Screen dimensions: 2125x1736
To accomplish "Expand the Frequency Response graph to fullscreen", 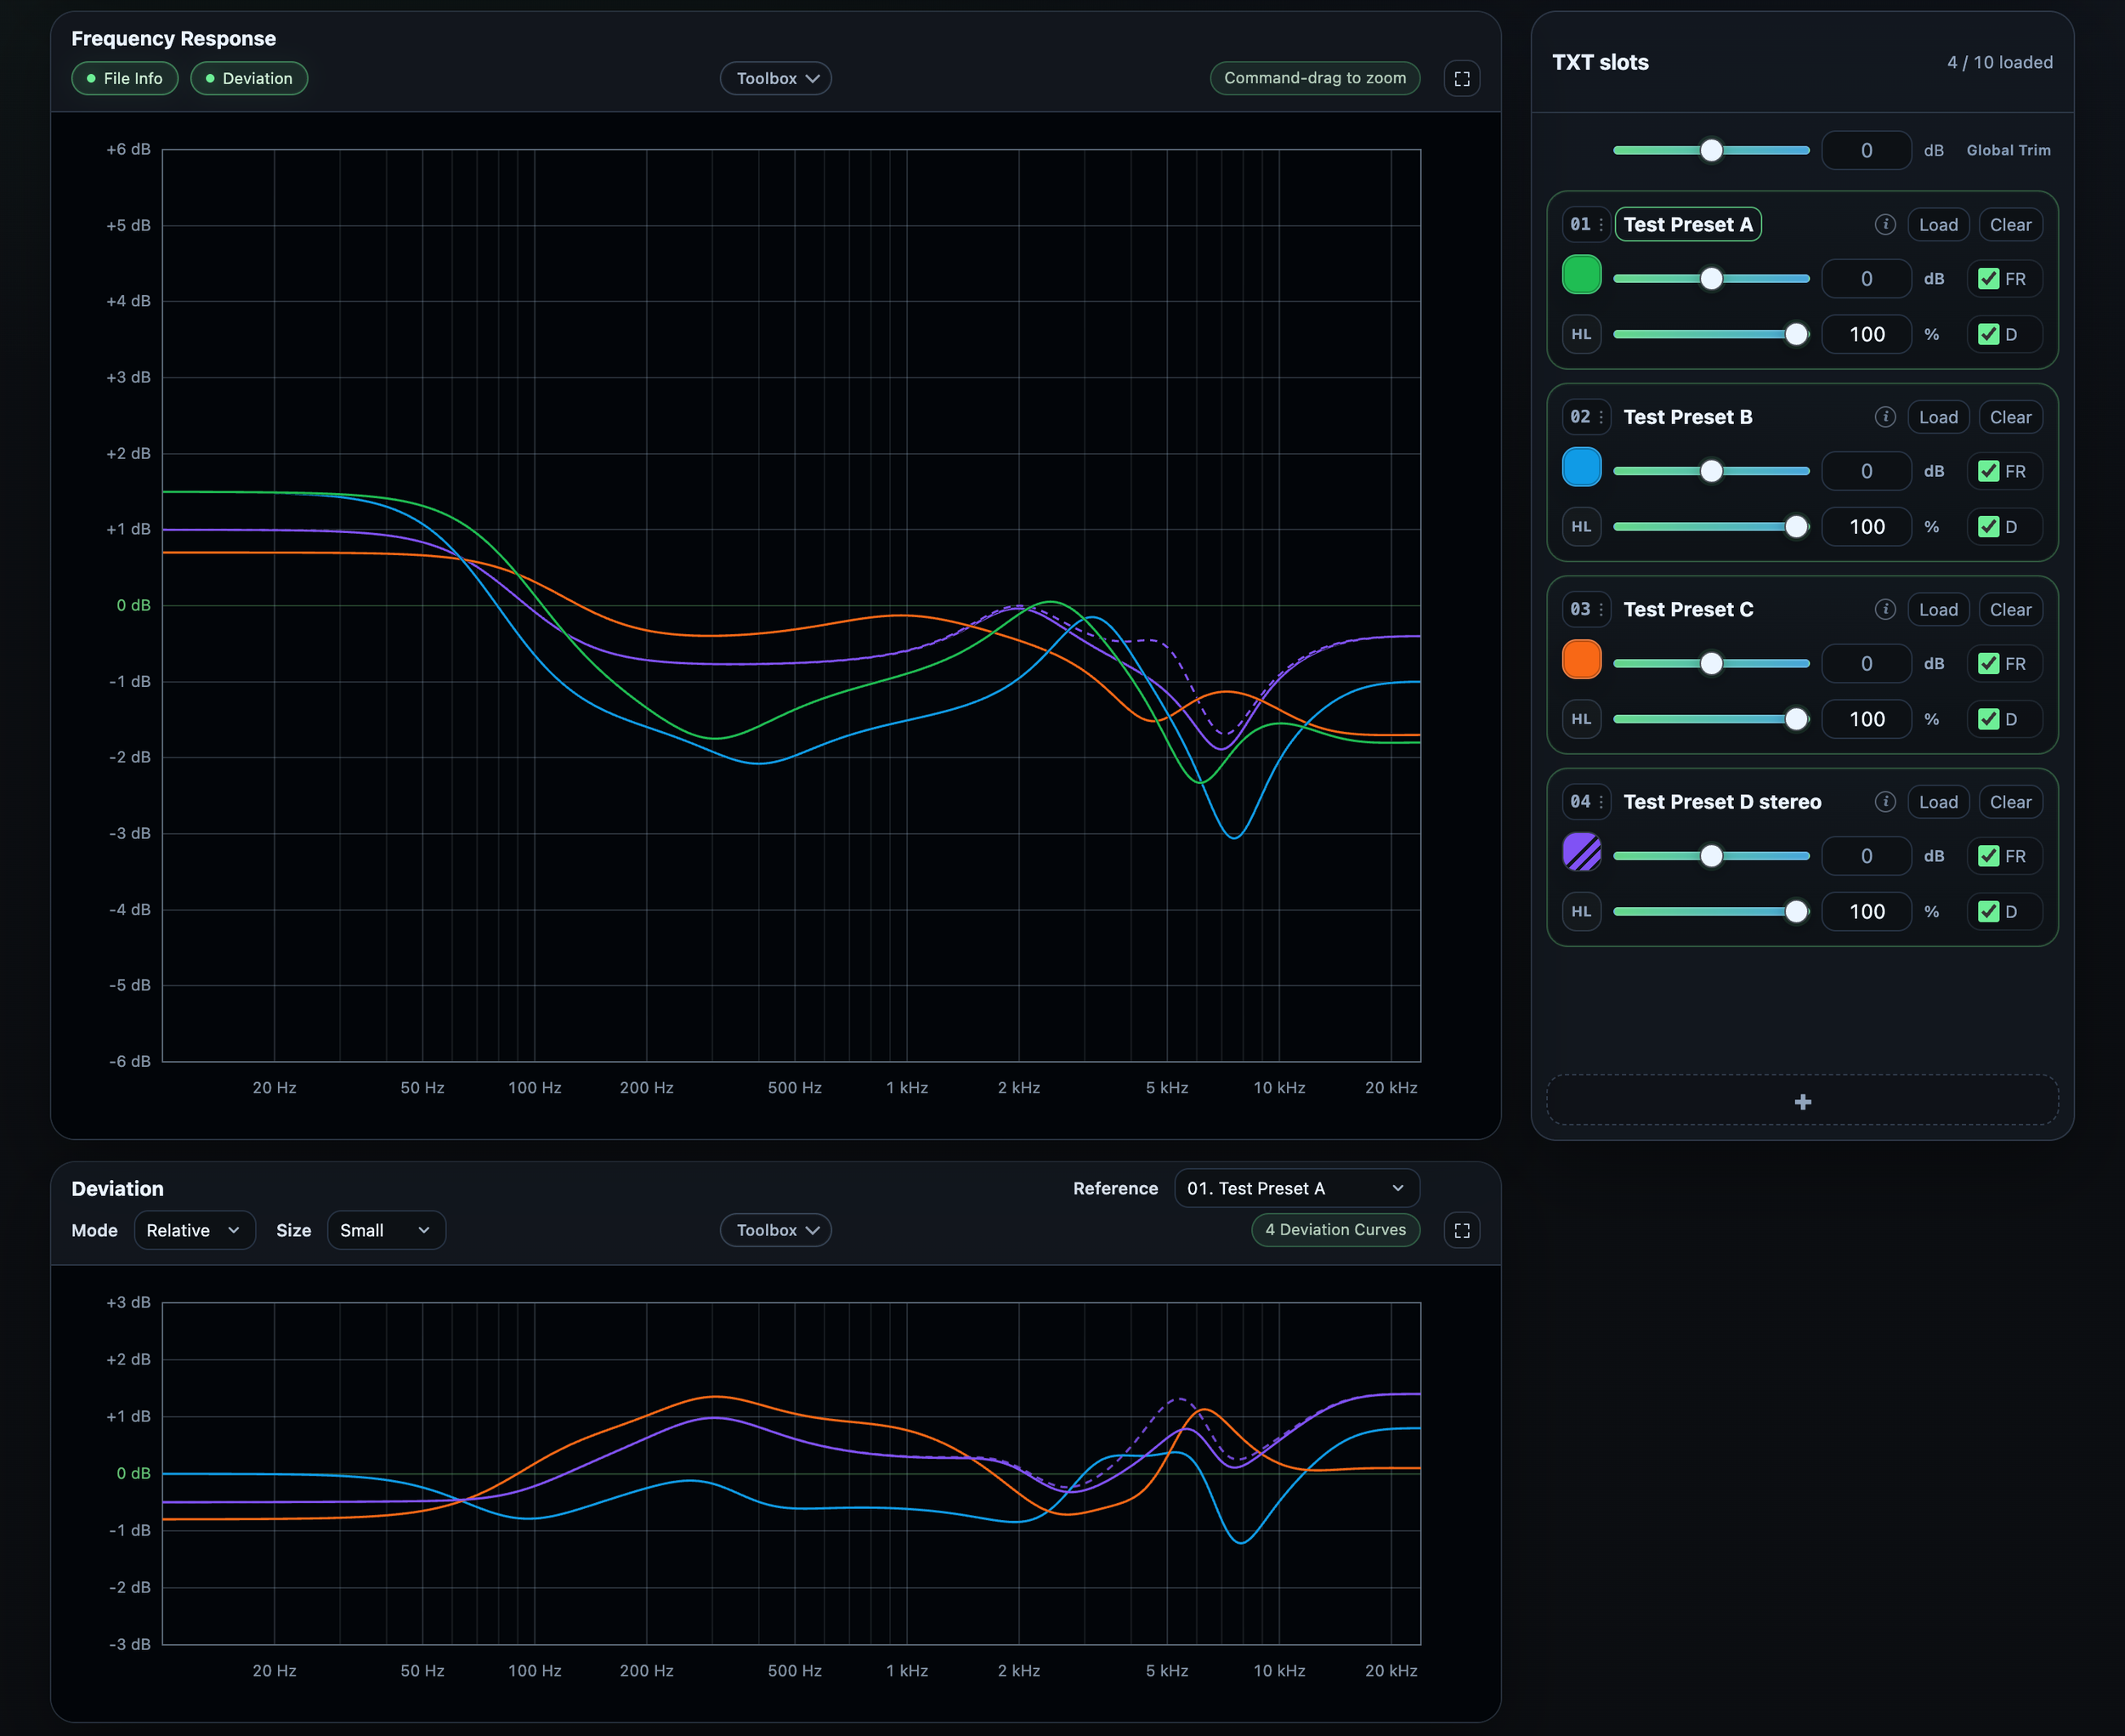I will click(x=1462, y=79).
